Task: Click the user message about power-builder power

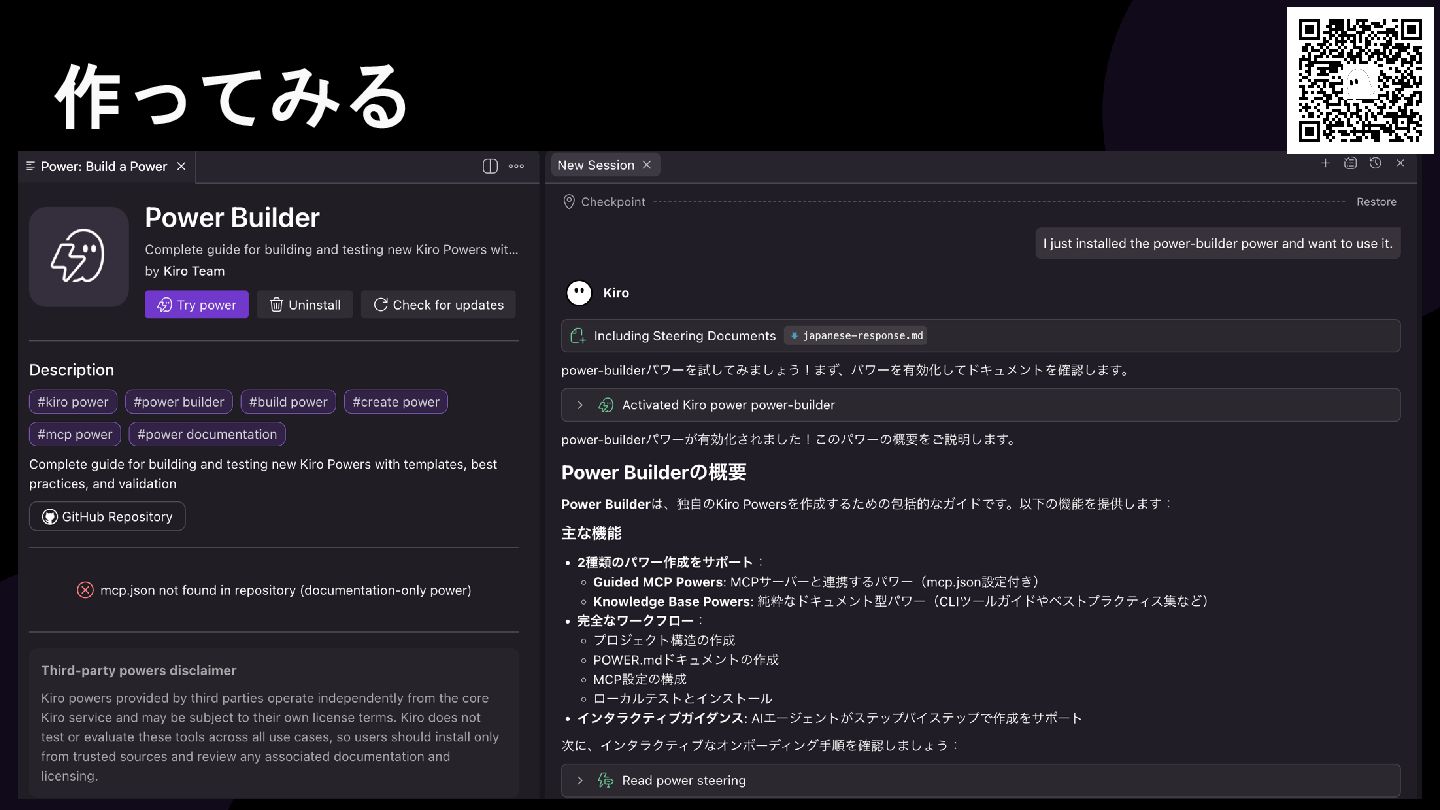Action: pos(1217,243)
